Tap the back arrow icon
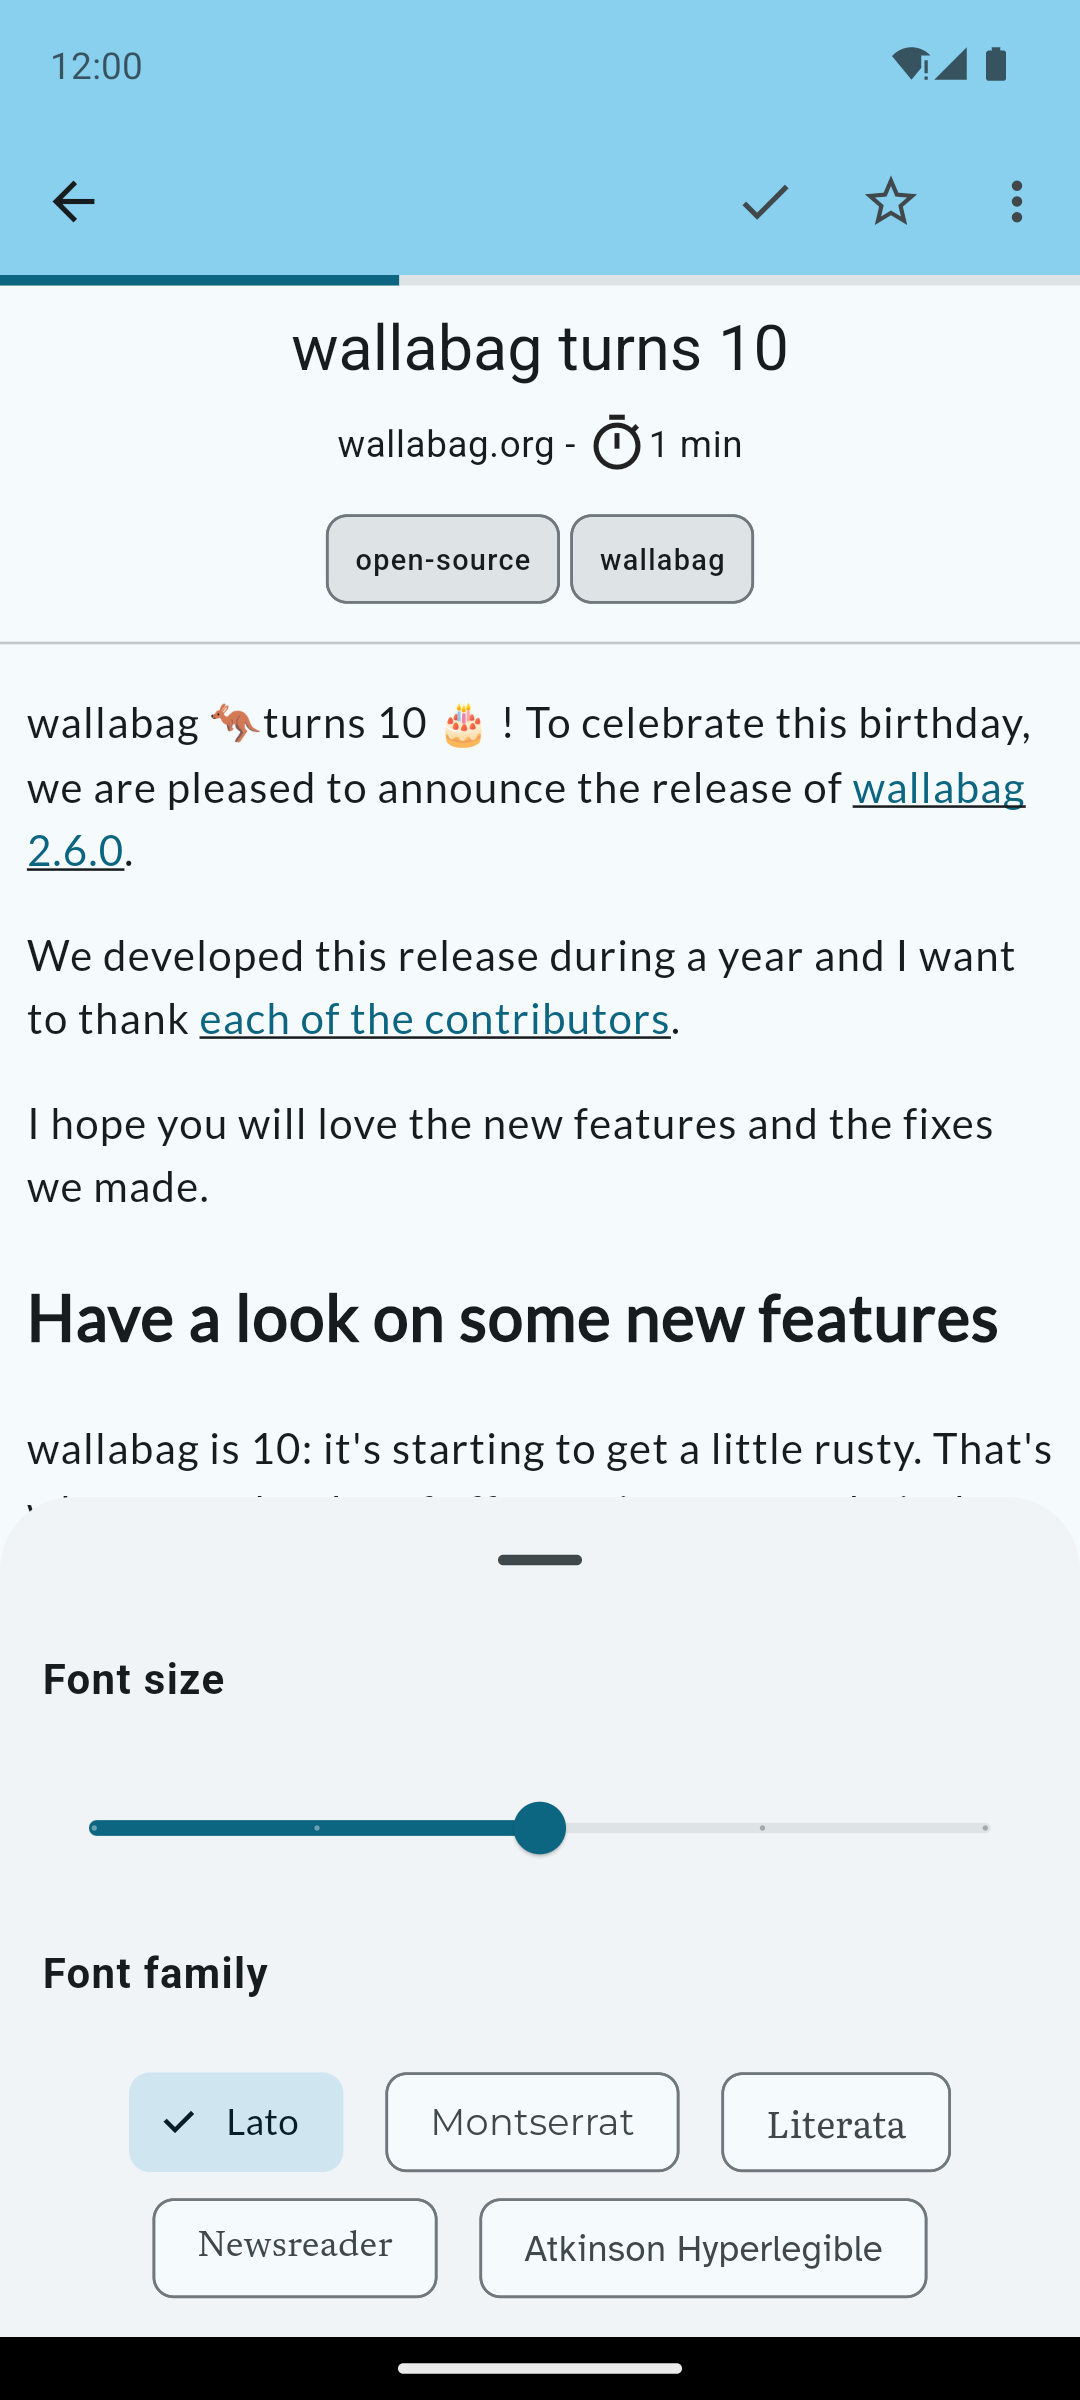This screenshot has width=1080, height=2400. click(73, 202)
